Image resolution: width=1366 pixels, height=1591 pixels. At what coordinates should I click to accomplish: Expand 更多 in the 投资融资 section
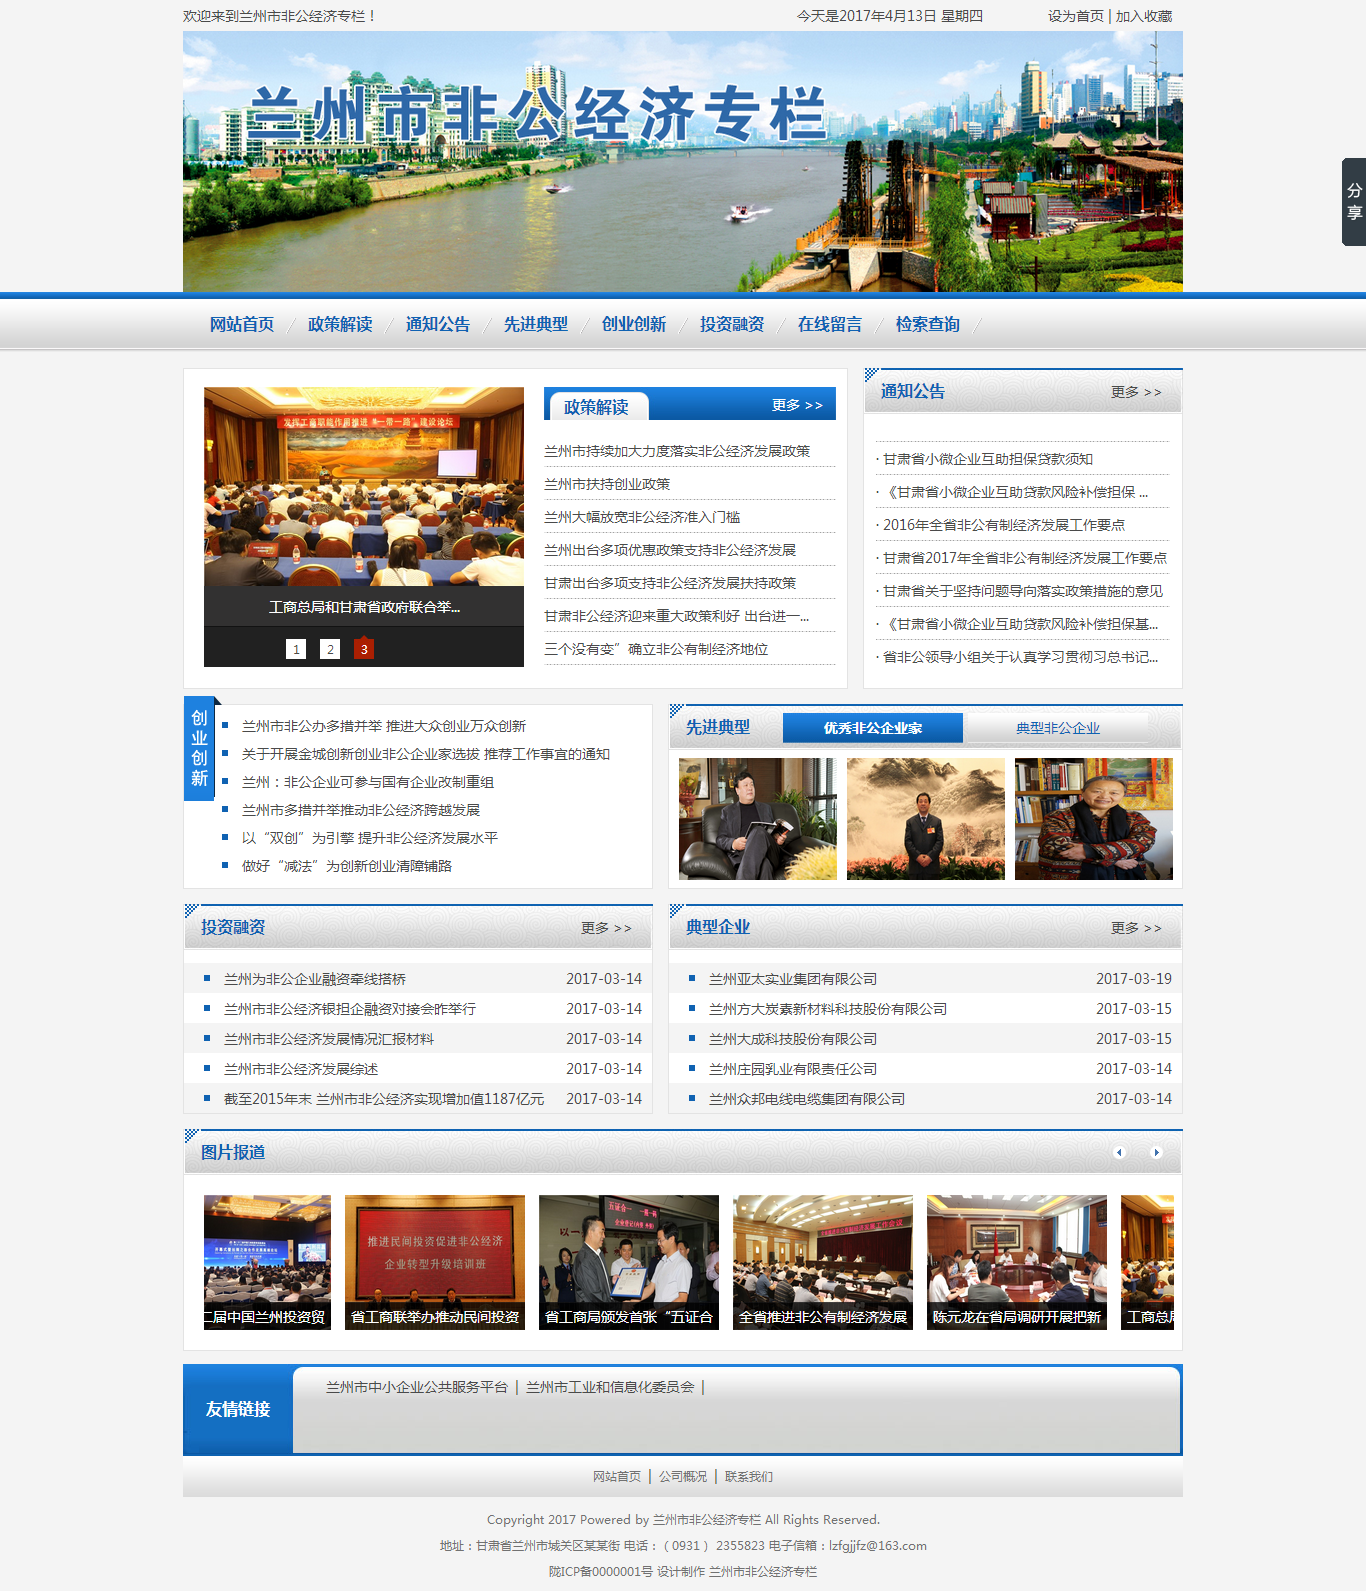[606, 928]
